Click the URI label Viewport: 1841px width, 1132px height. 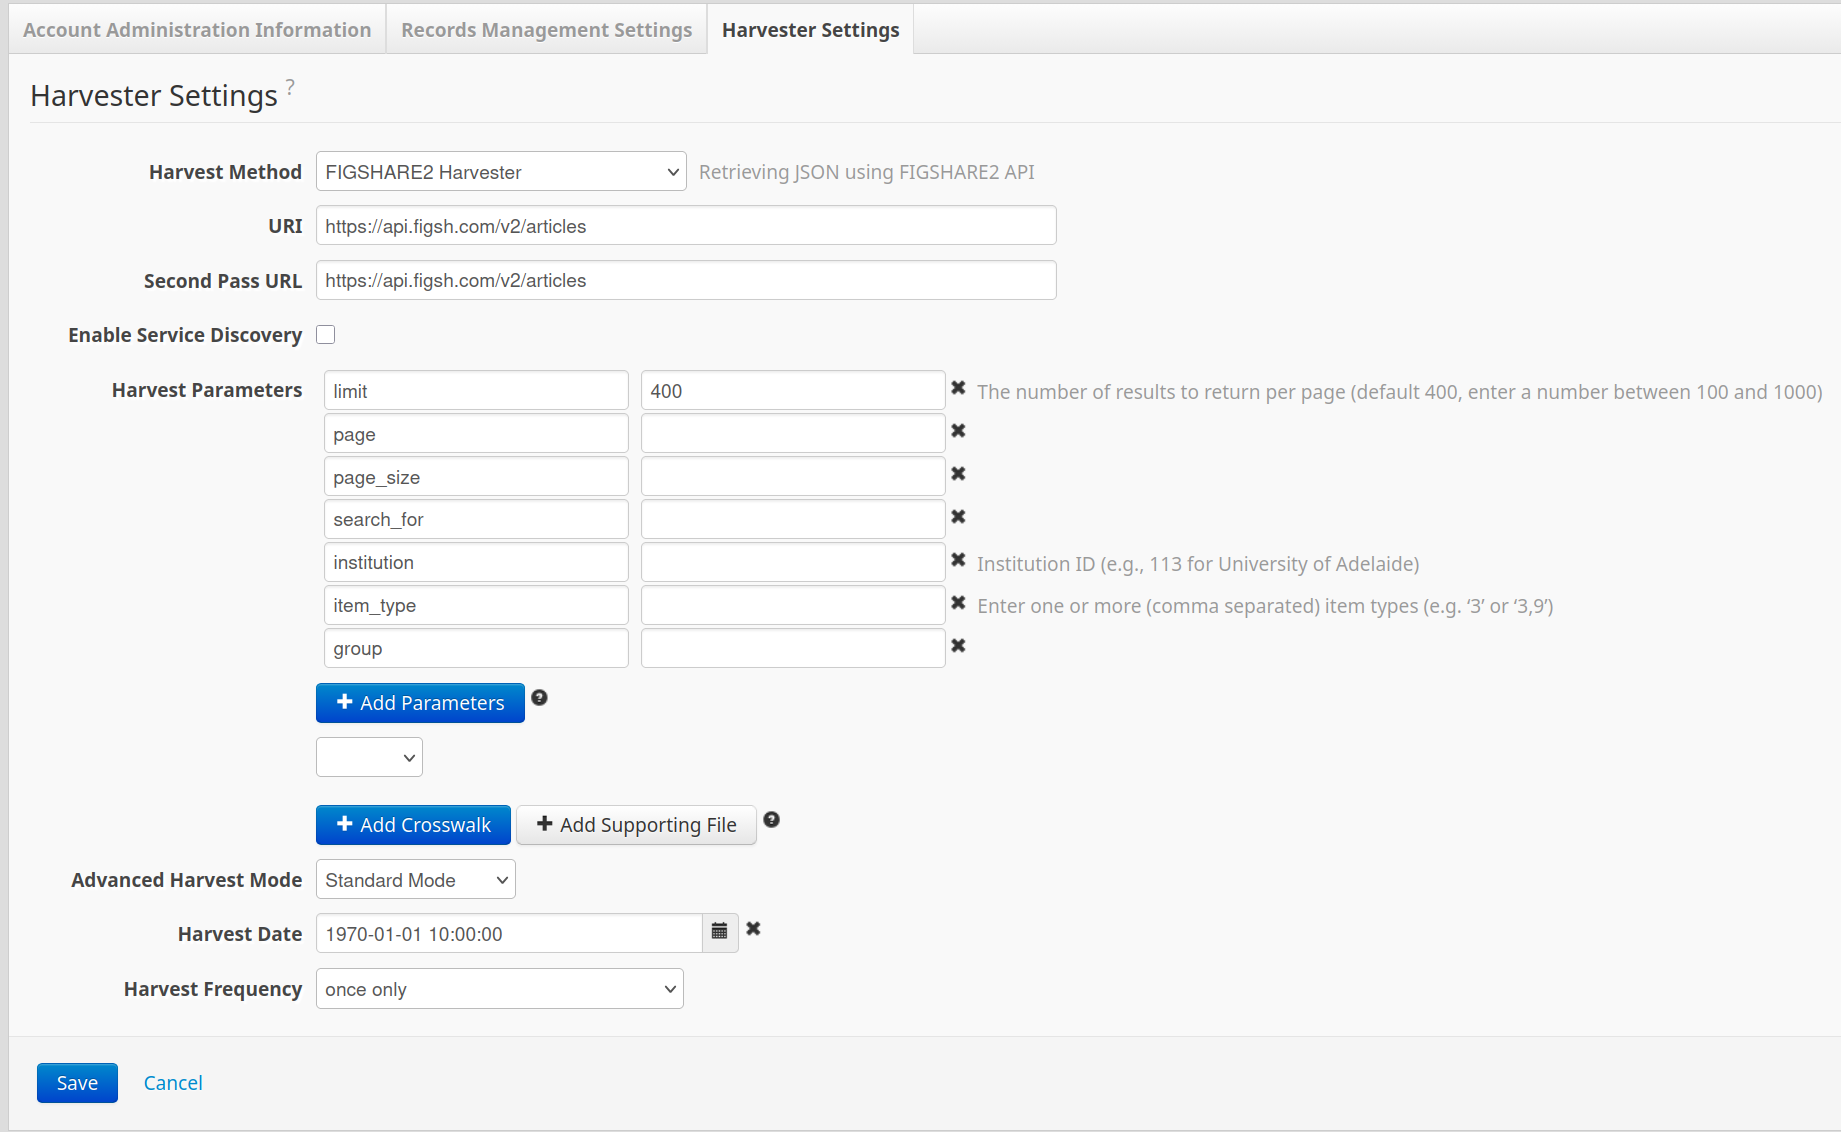(x=285, y=226)
